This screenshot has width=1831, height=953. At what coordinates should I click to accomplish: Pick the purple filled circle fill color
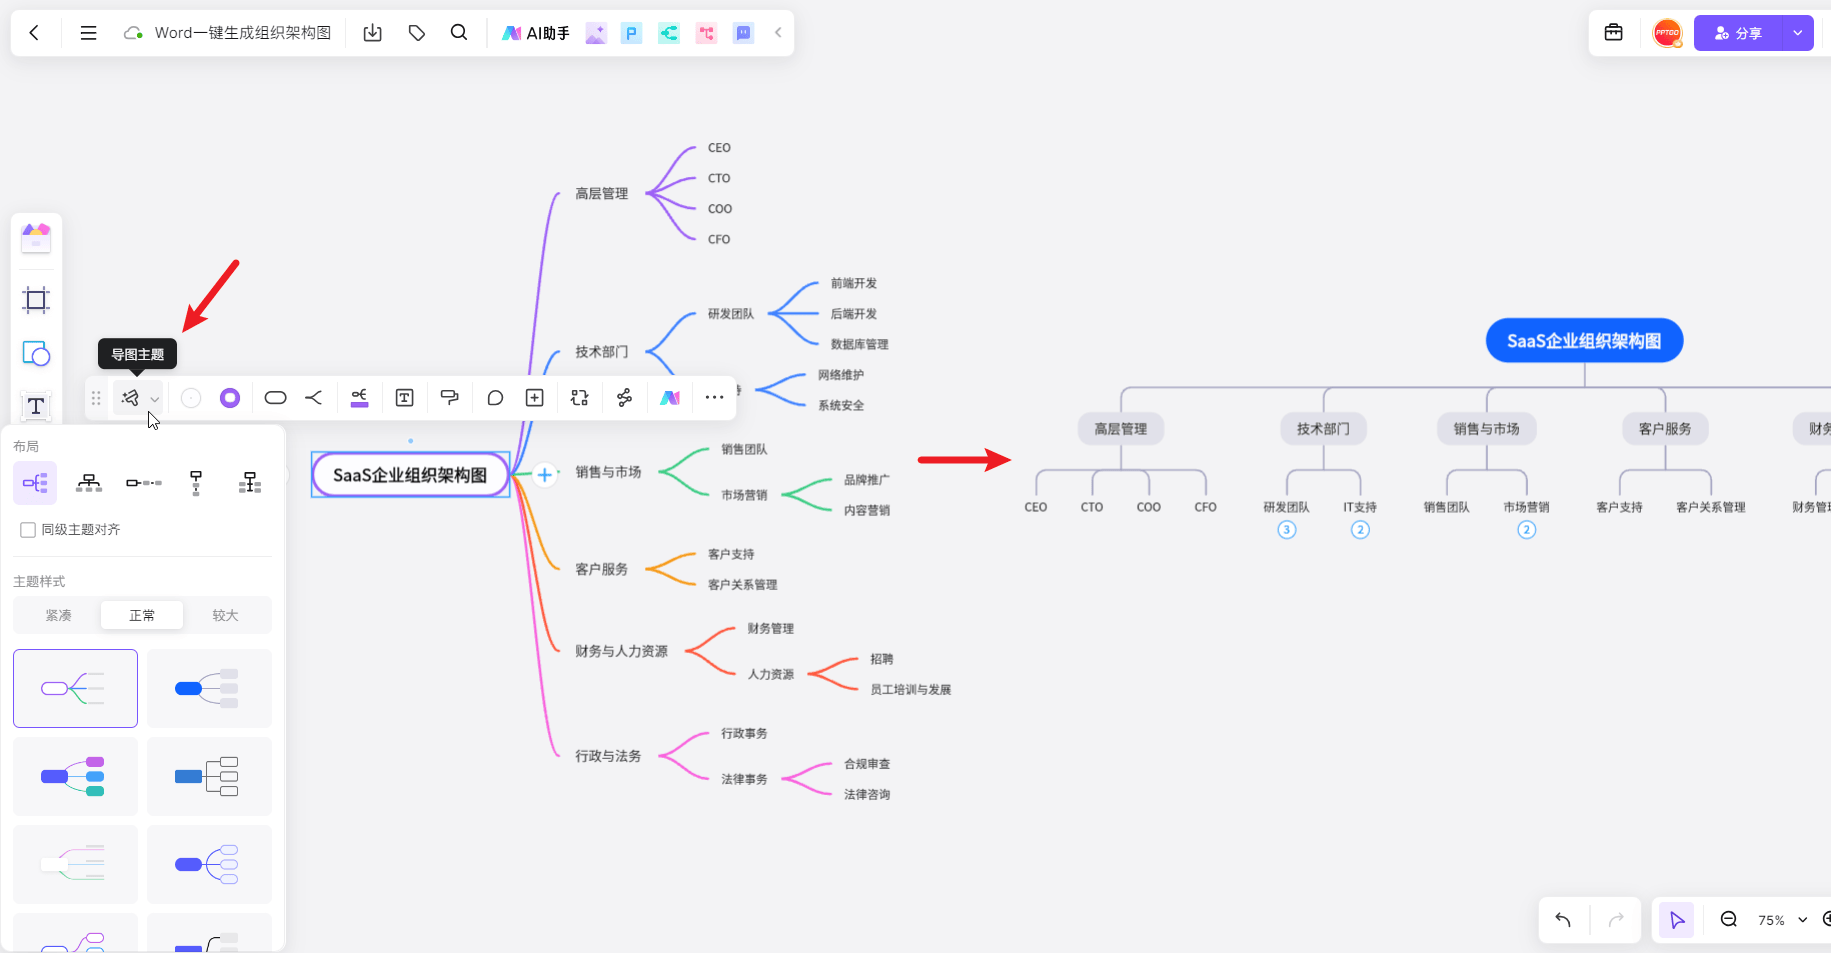(x=230, y=398)
